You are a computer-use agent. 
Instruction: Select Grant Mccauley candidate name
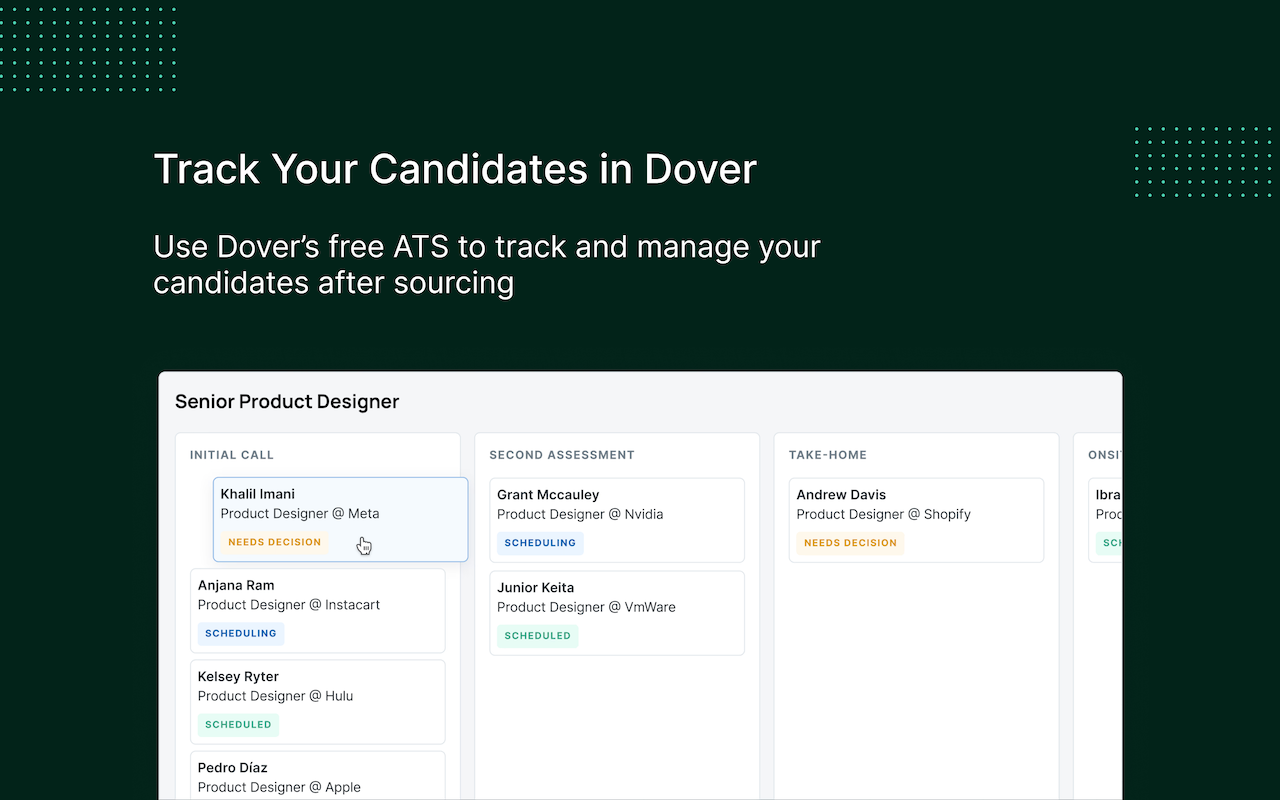(x=548, y=494)
